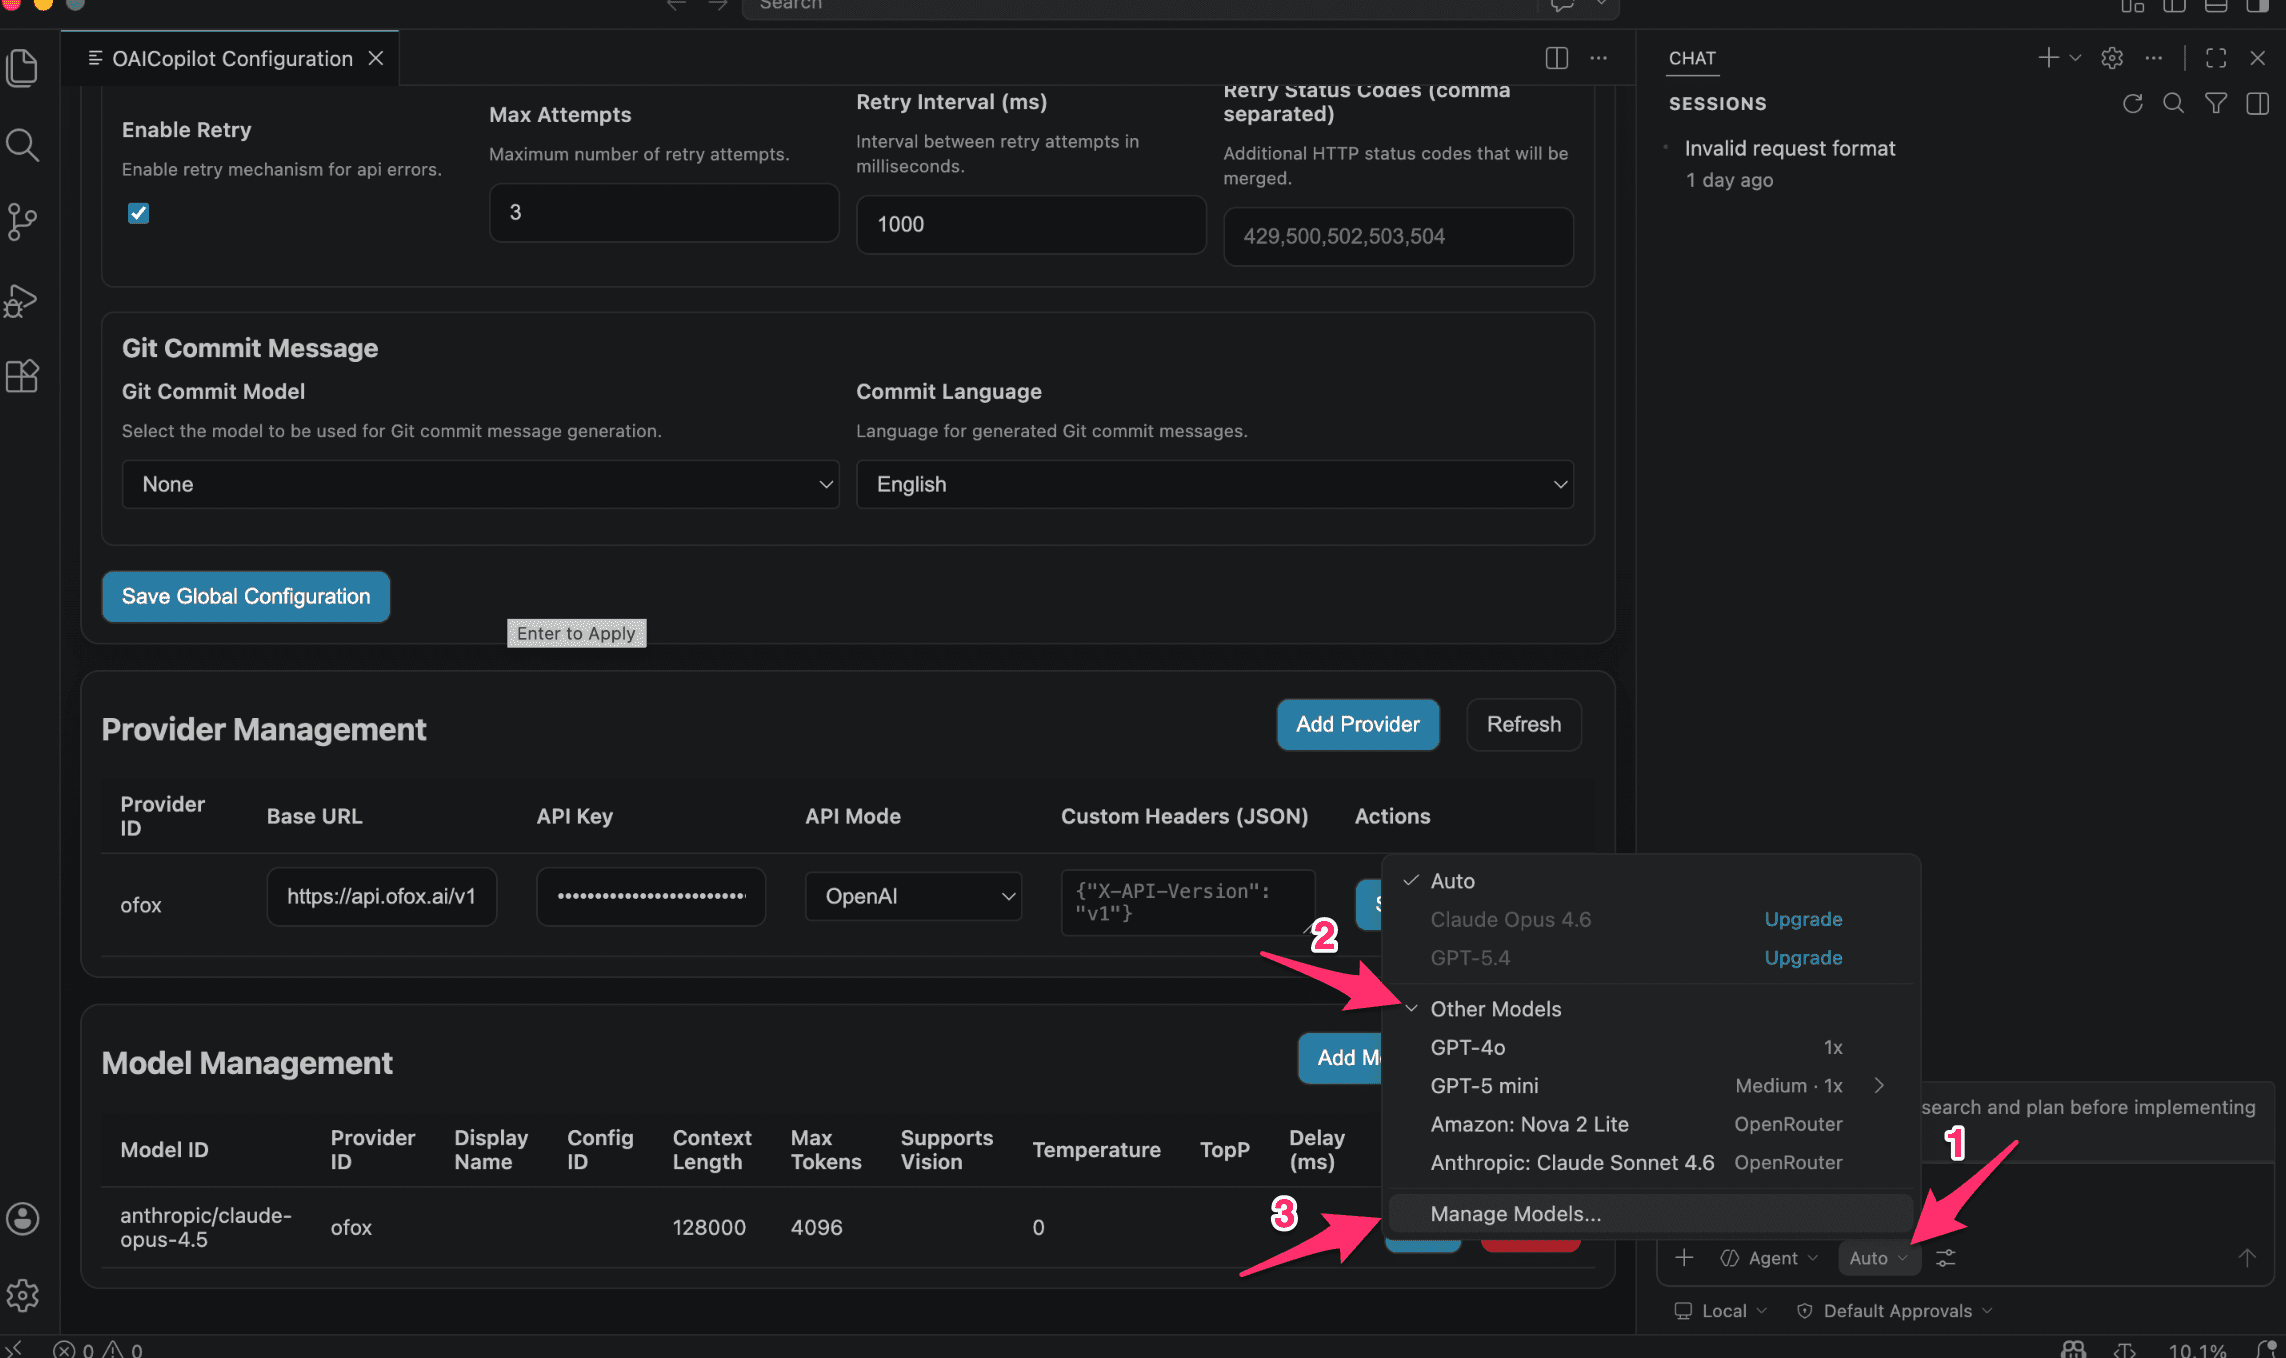This screenshot has height=1358, width=2286.
Task: Open the Search view in activity bar
Action: pyautogui.click(x=22, y=146)
